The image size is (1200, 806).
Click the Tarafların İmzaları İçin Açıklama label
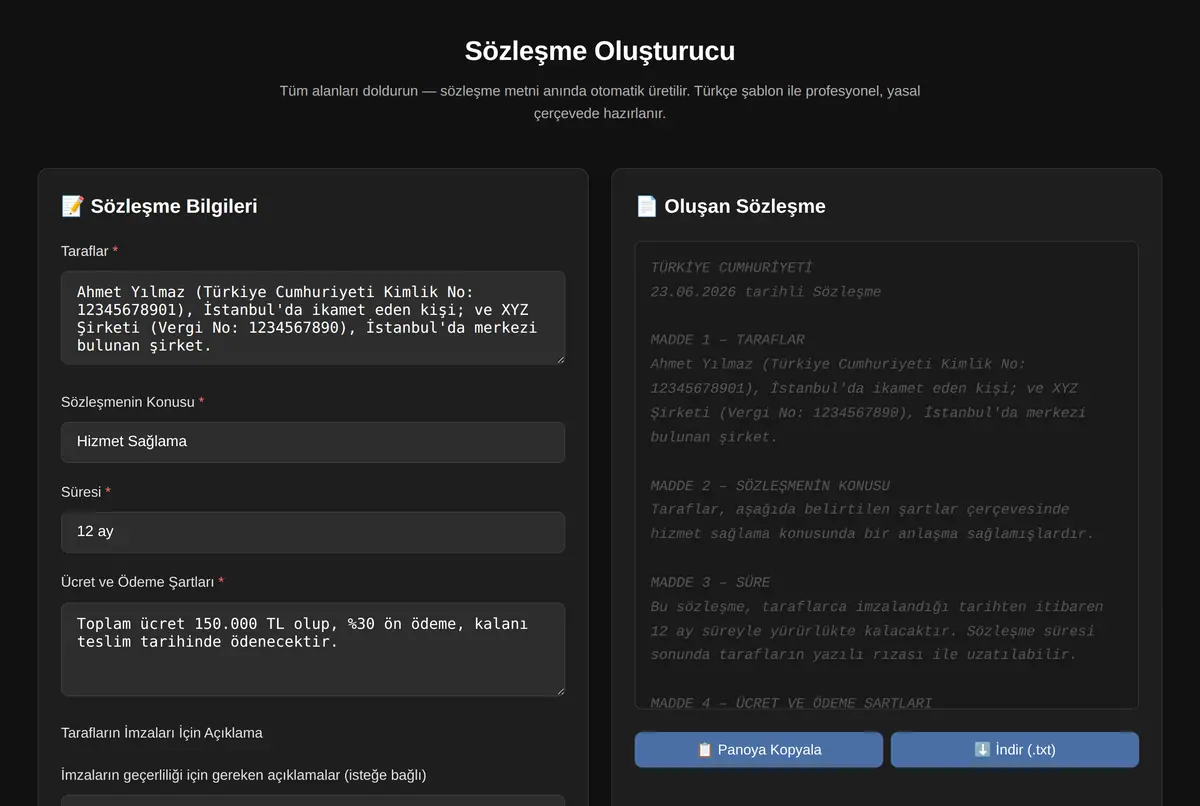click(x=162, y=733)
